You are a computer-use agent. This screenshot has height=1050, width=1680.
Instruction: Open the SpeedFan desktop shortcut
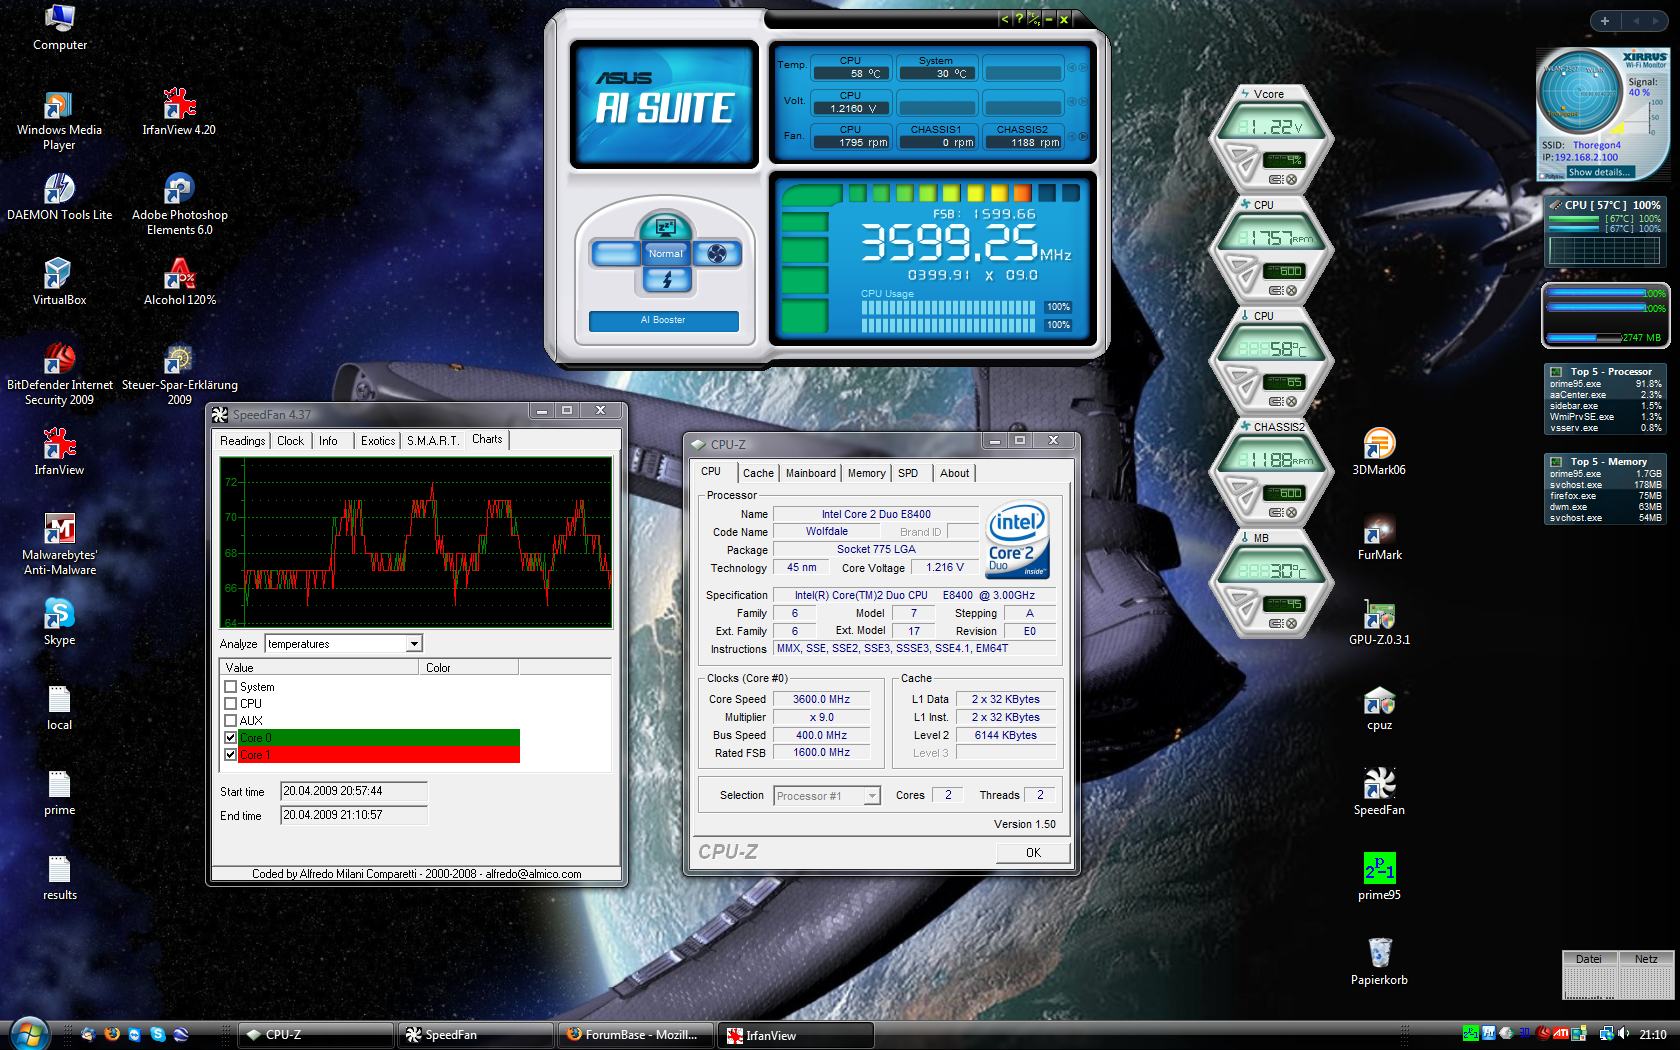click(x=1379, y=791)
